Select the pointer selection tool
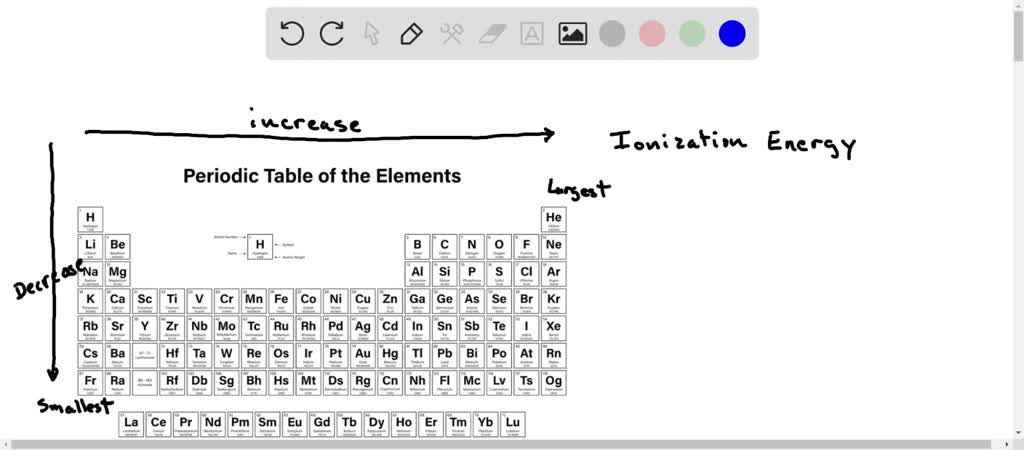Viewport: 1024px width, 450px height. click(372, 34)
